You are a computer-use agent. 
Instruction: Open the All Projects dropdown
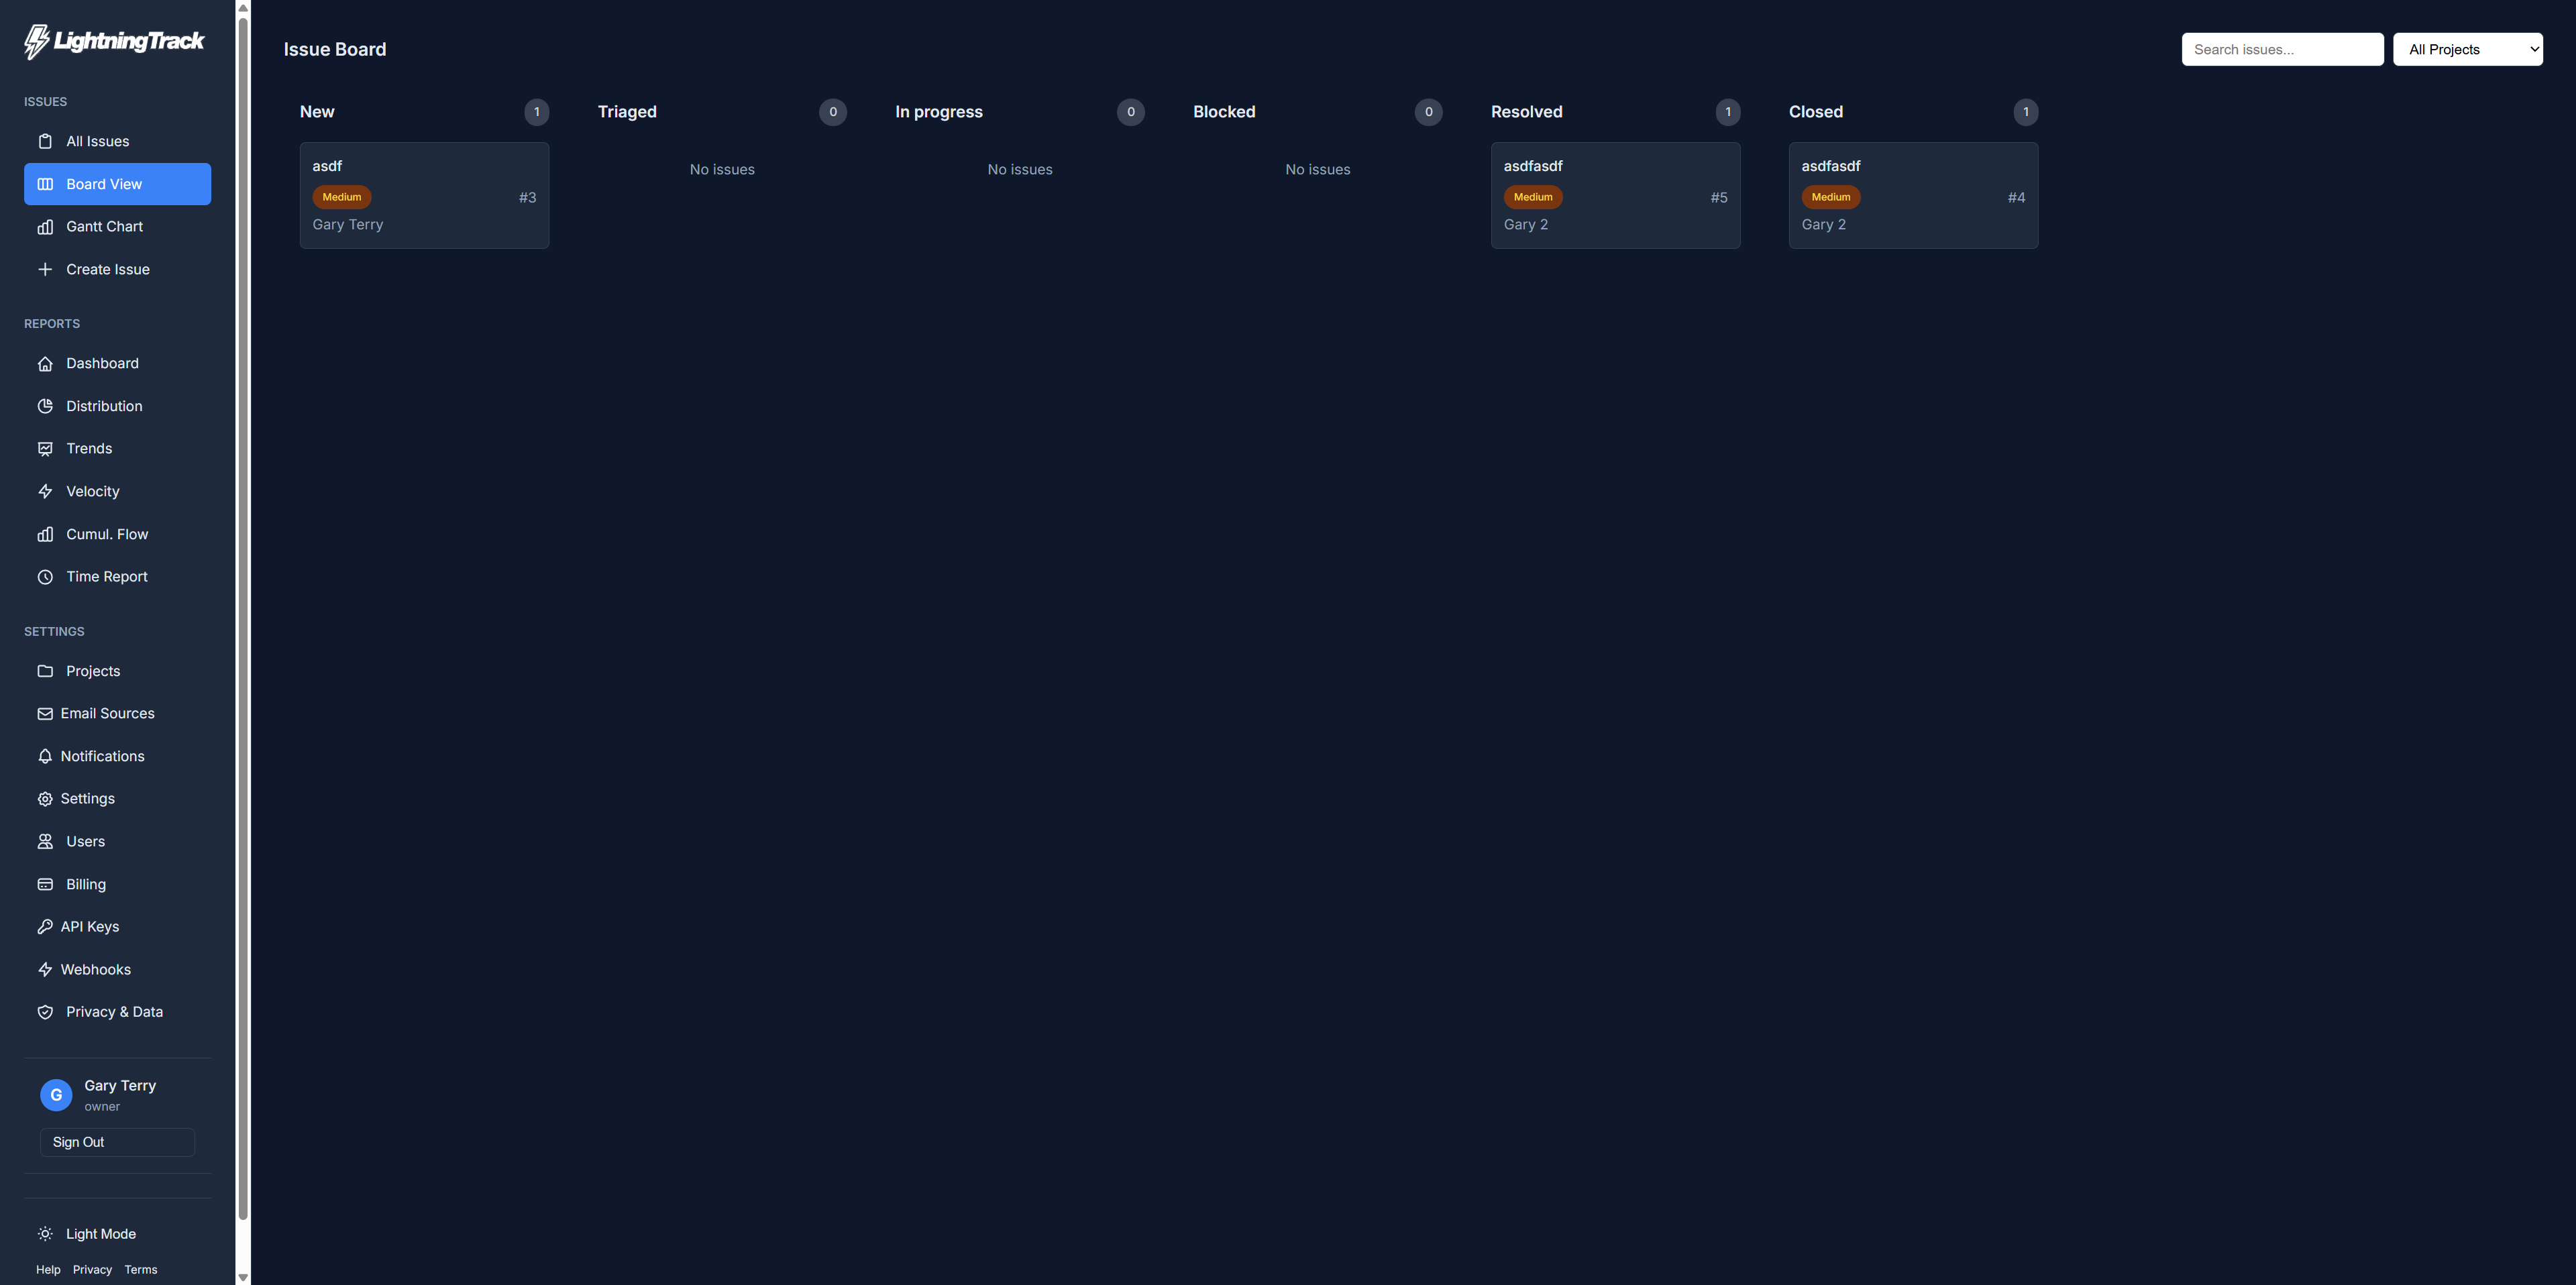coord(2467,49)
